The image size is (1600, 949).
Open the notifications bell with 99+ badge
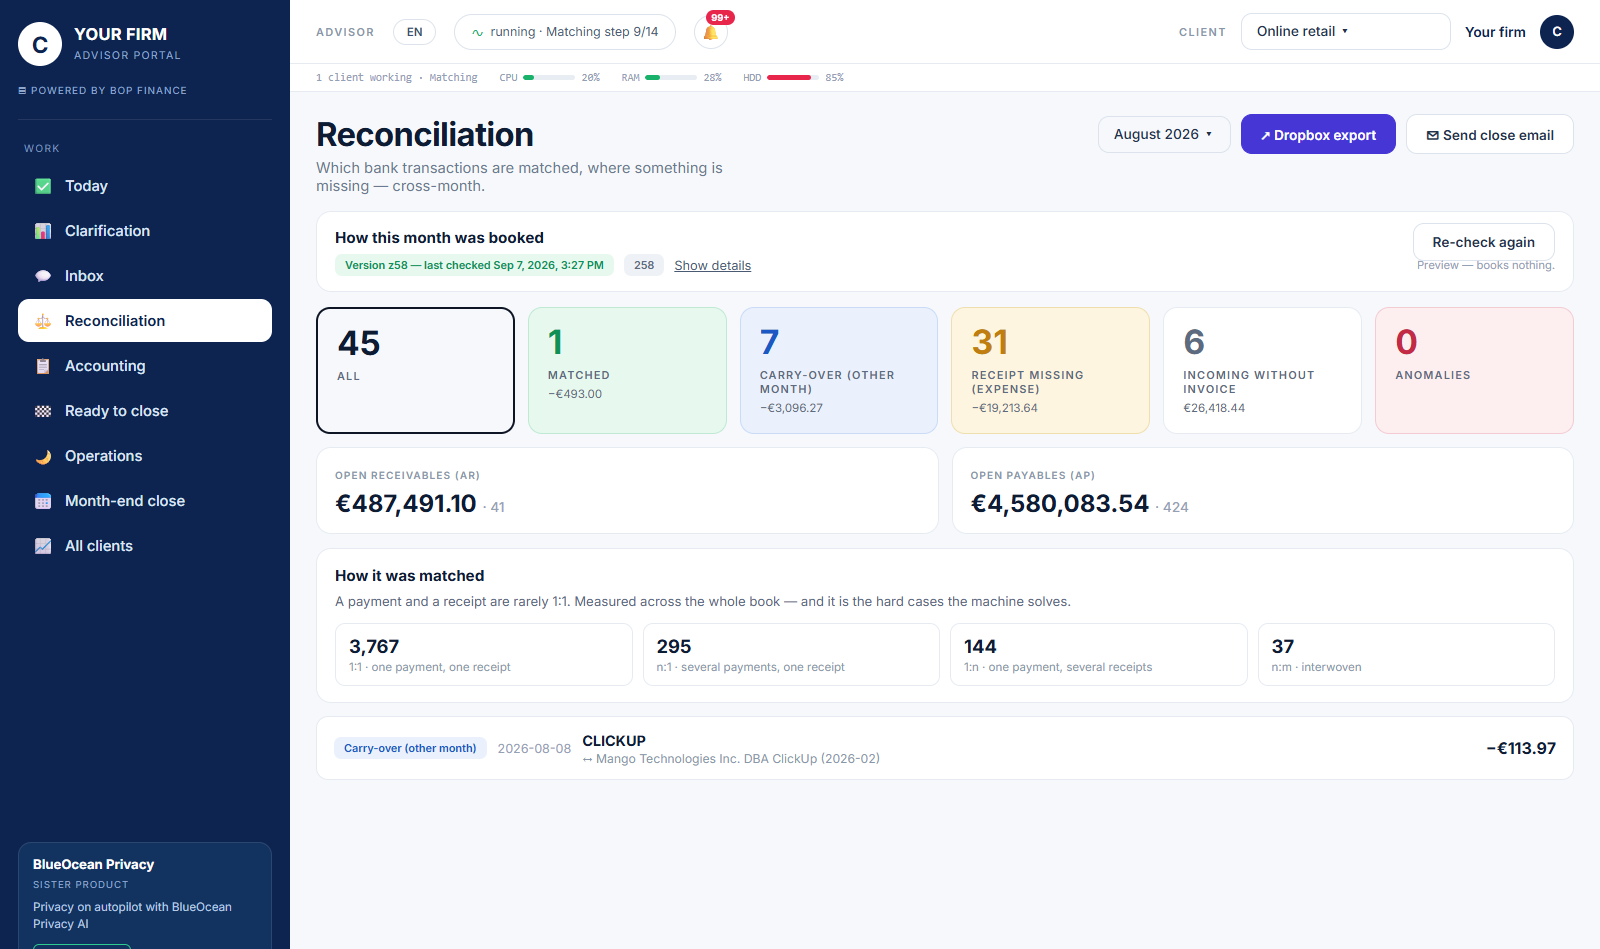[x=711, y=32]
